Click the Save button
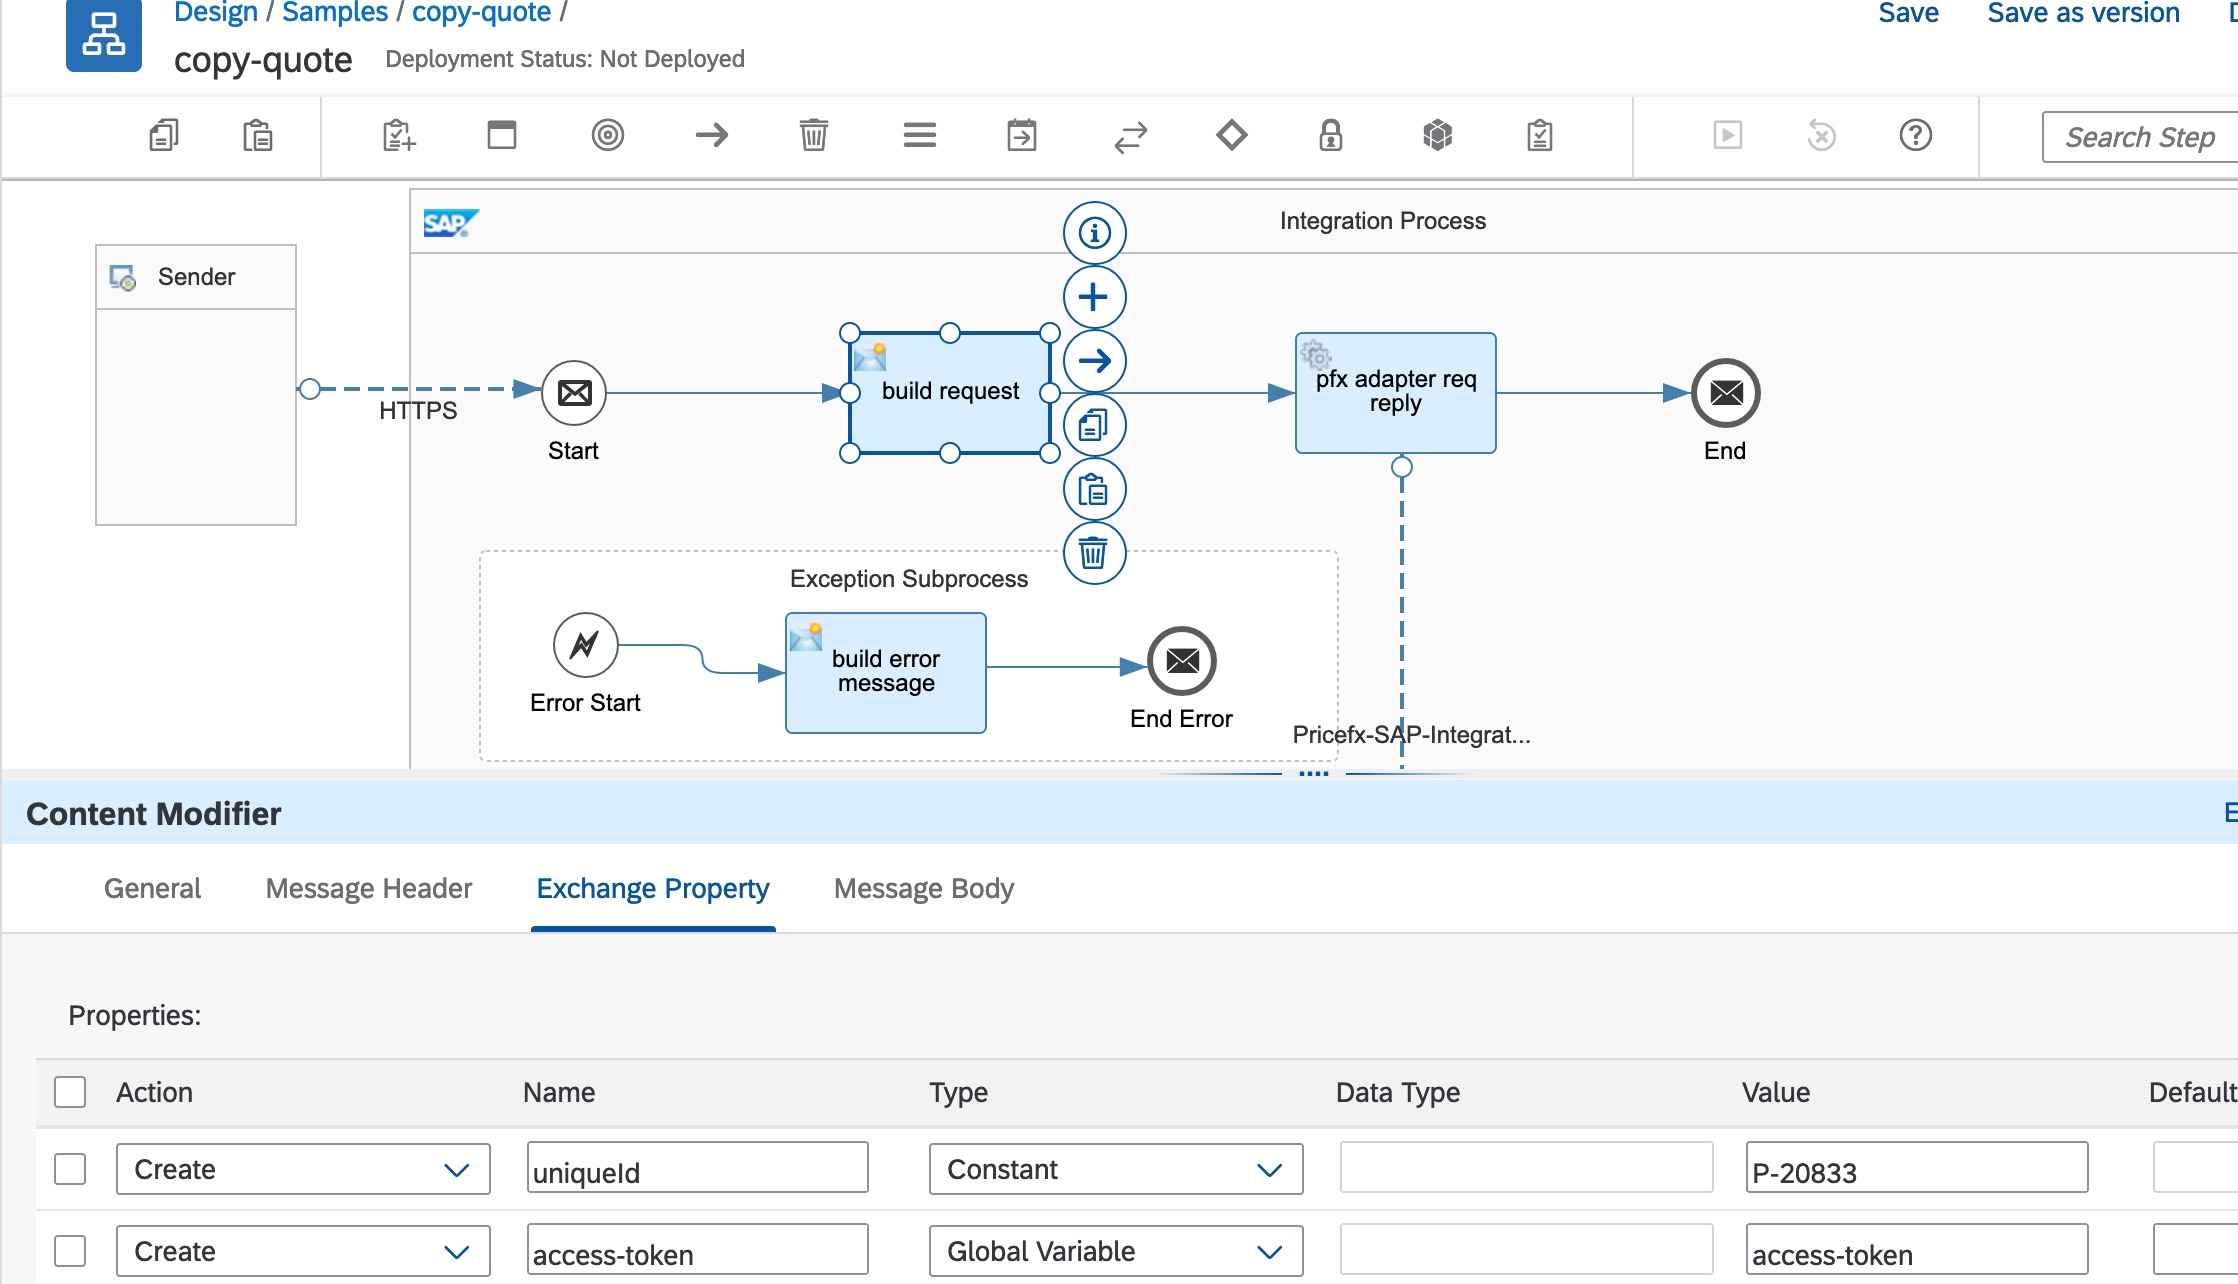2238x1284 pixels. click(1907, 14)
